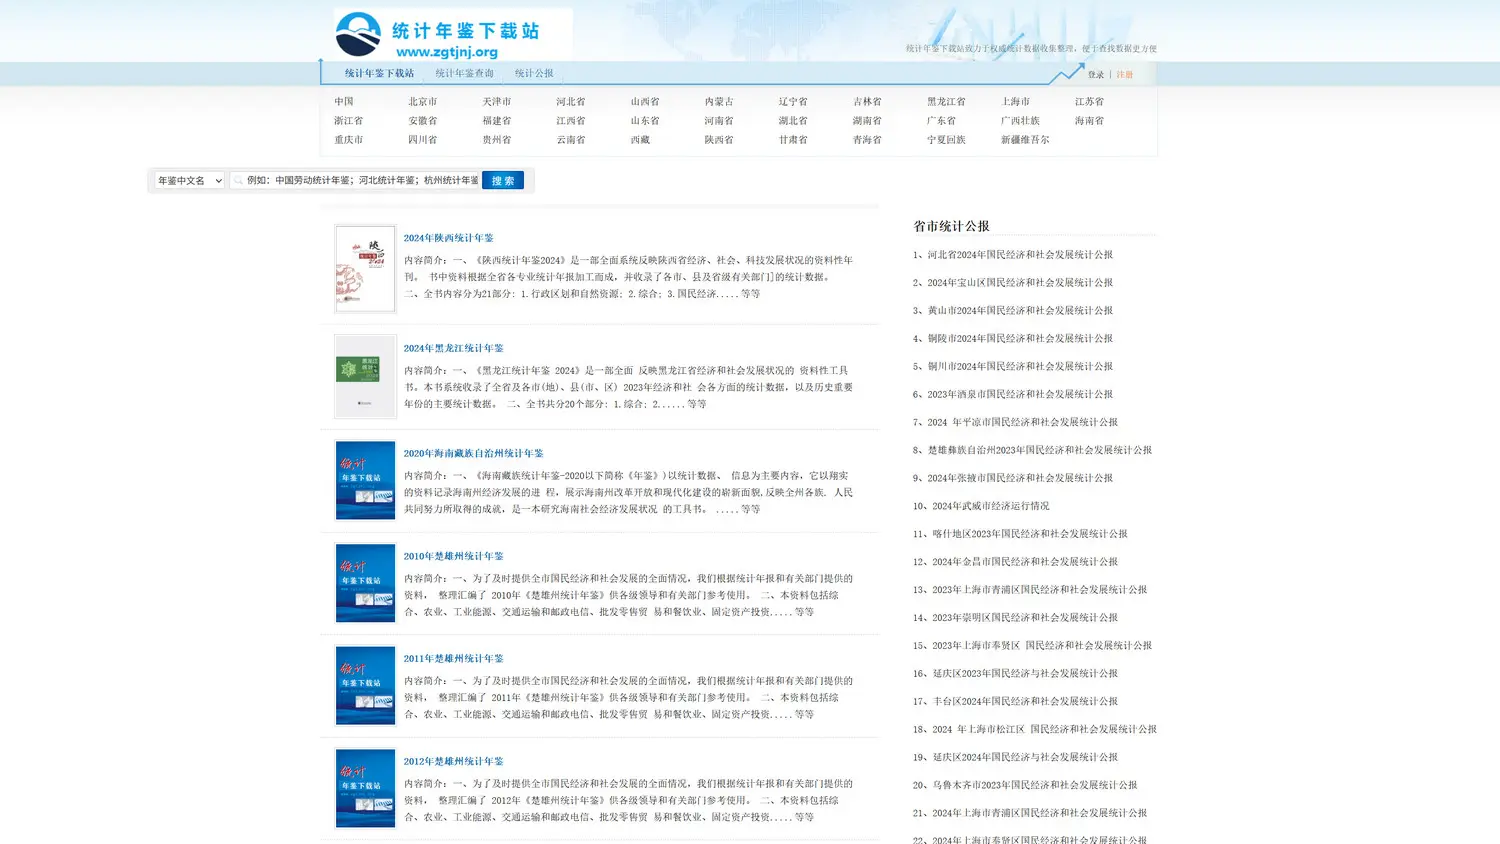
Task: Select 河南省 in region list
Action: (x=719, y=121)
